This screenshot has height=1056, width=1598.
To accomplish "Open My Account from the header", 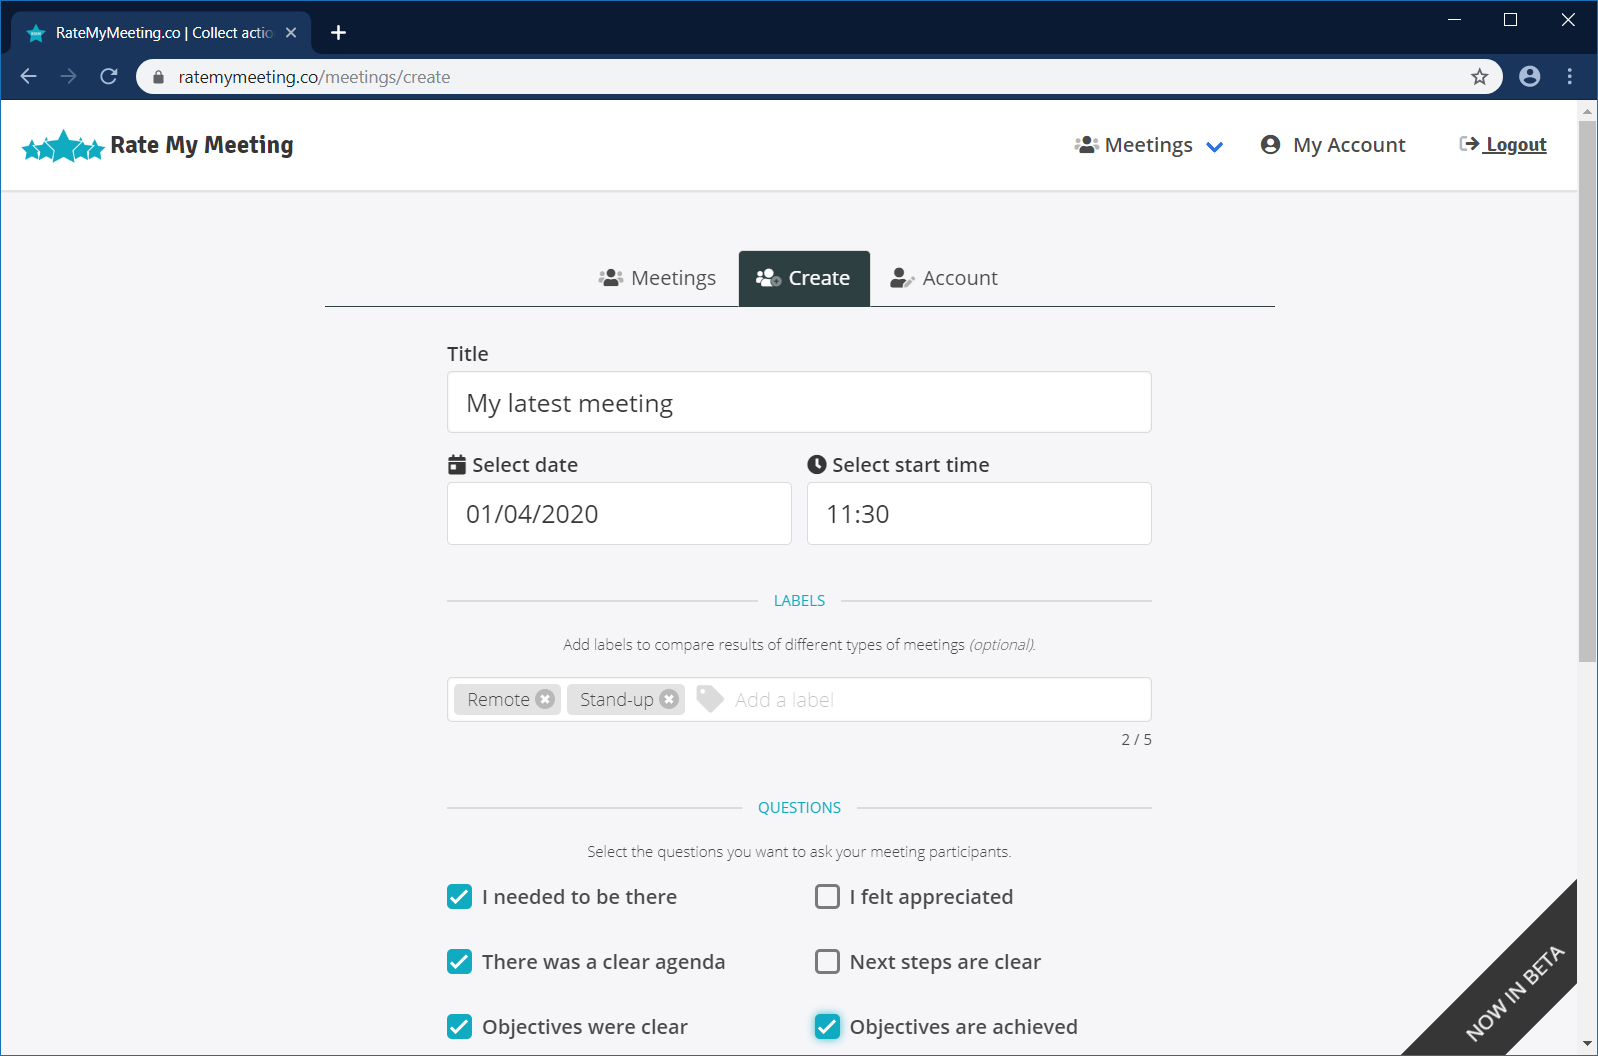I will pyautogui.click(x=1332, y=145).
